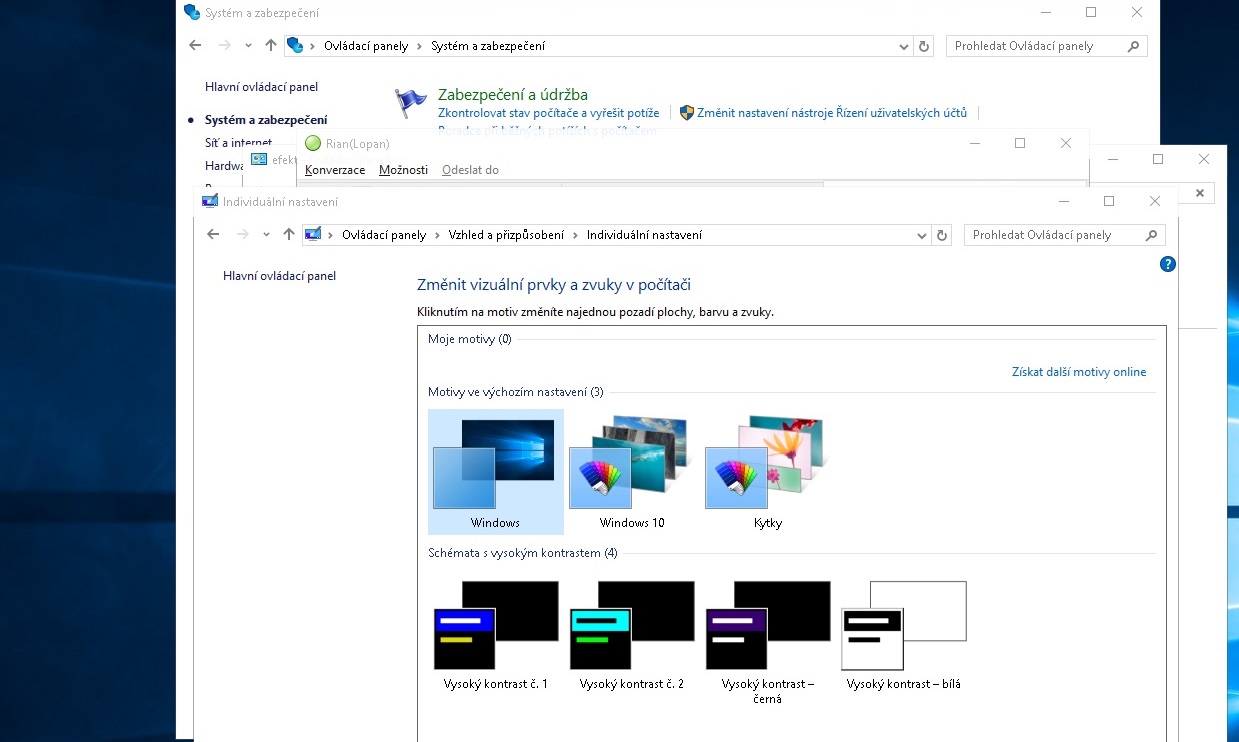
Task: Expand root chevron before Ovládací panely in Systém window
Action: click(x=313, y=46)
